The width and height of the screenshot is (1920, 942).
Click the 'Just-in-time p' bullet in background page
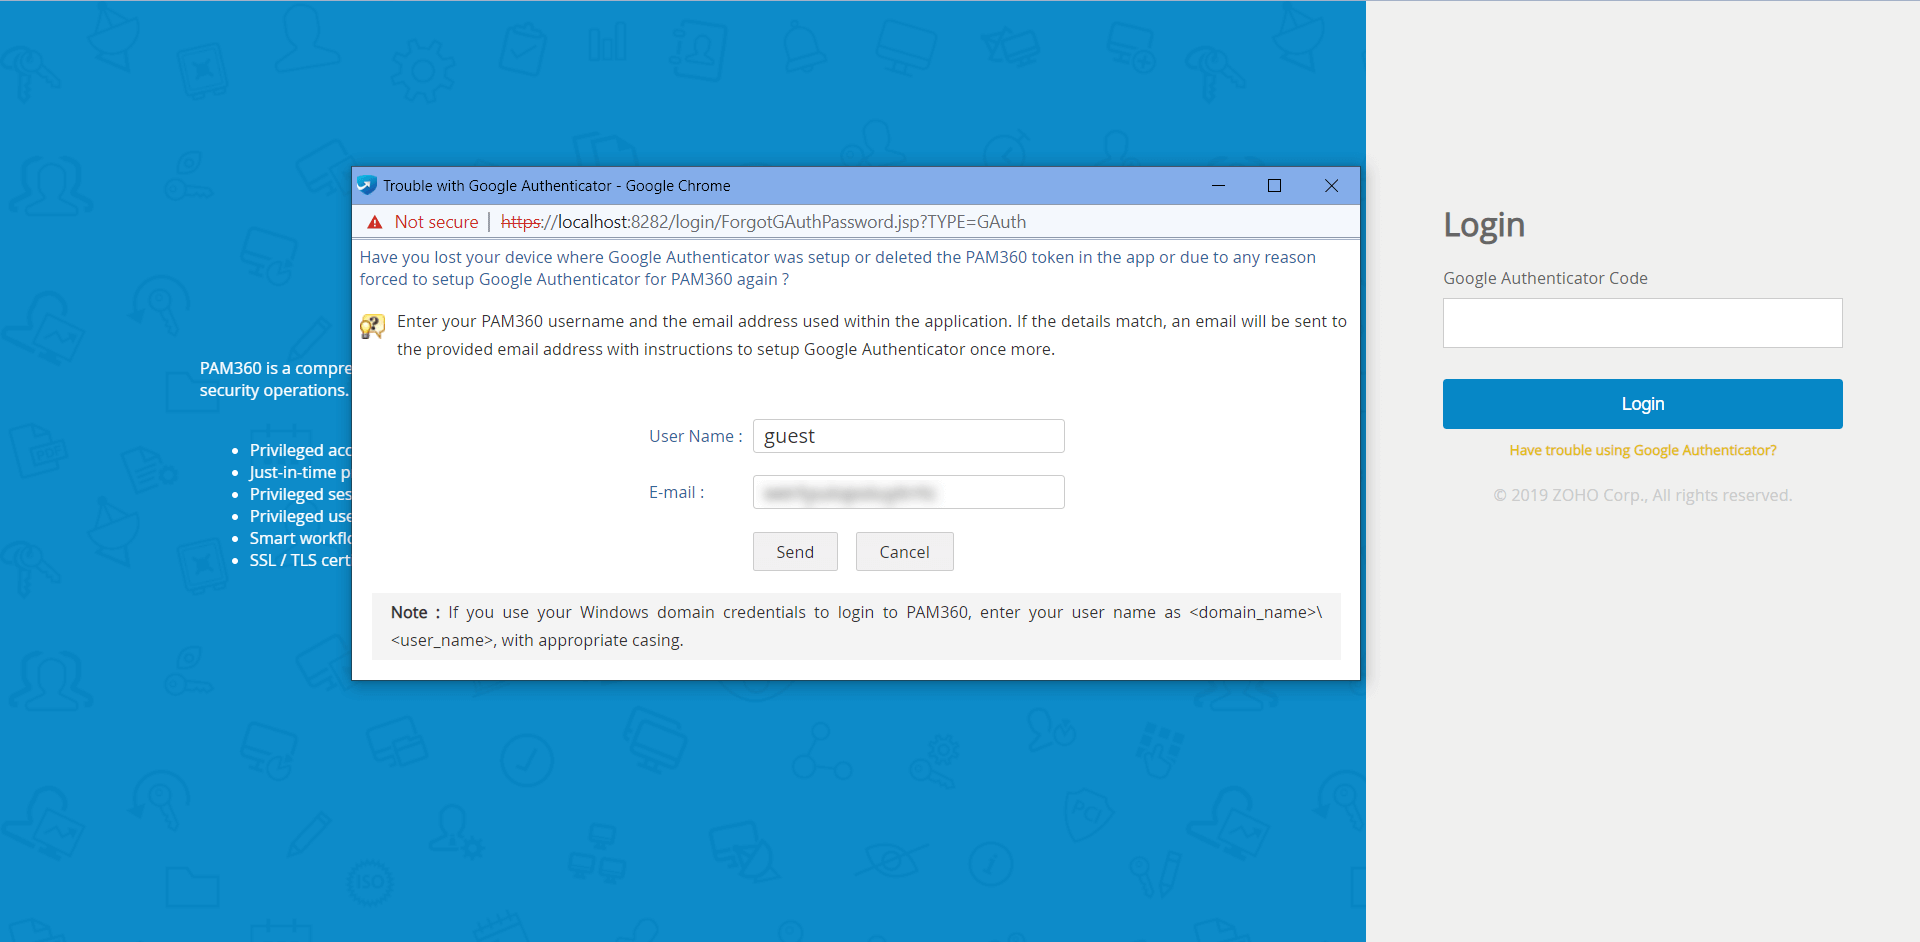coord(300,473)
